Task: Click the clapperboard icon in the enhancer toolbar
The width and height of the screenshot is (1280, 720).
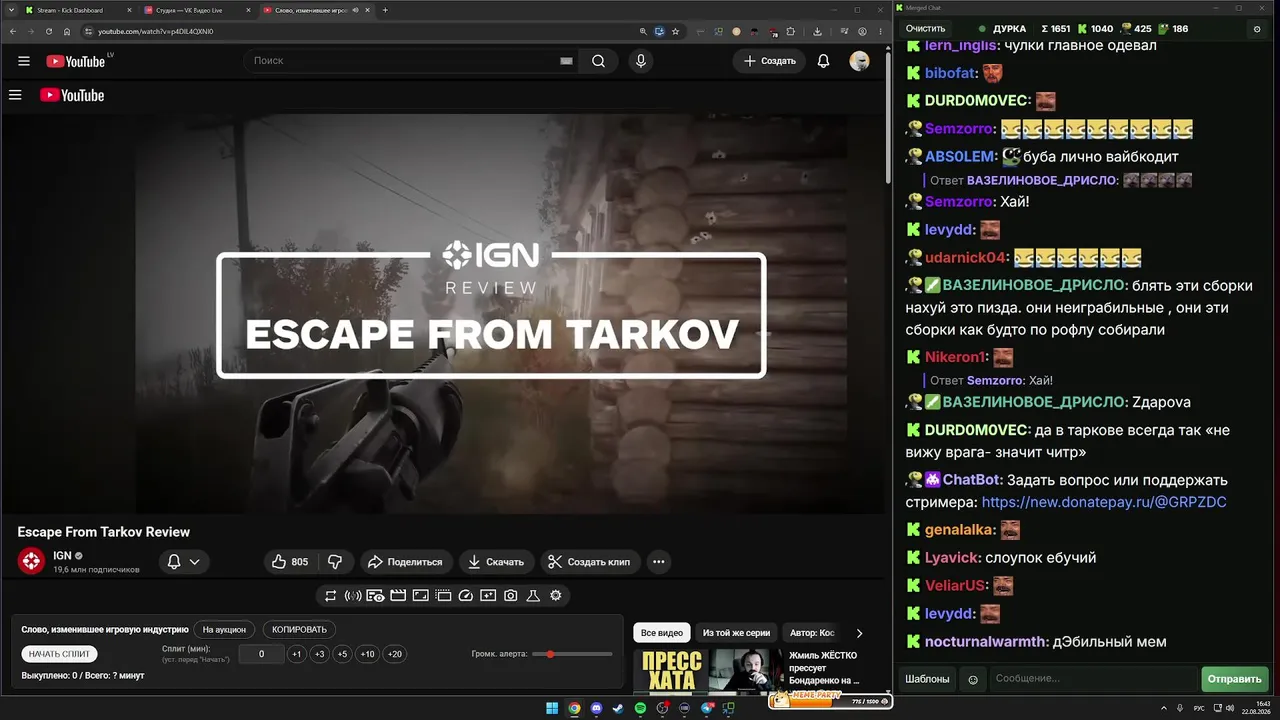Action: [398, 596]
